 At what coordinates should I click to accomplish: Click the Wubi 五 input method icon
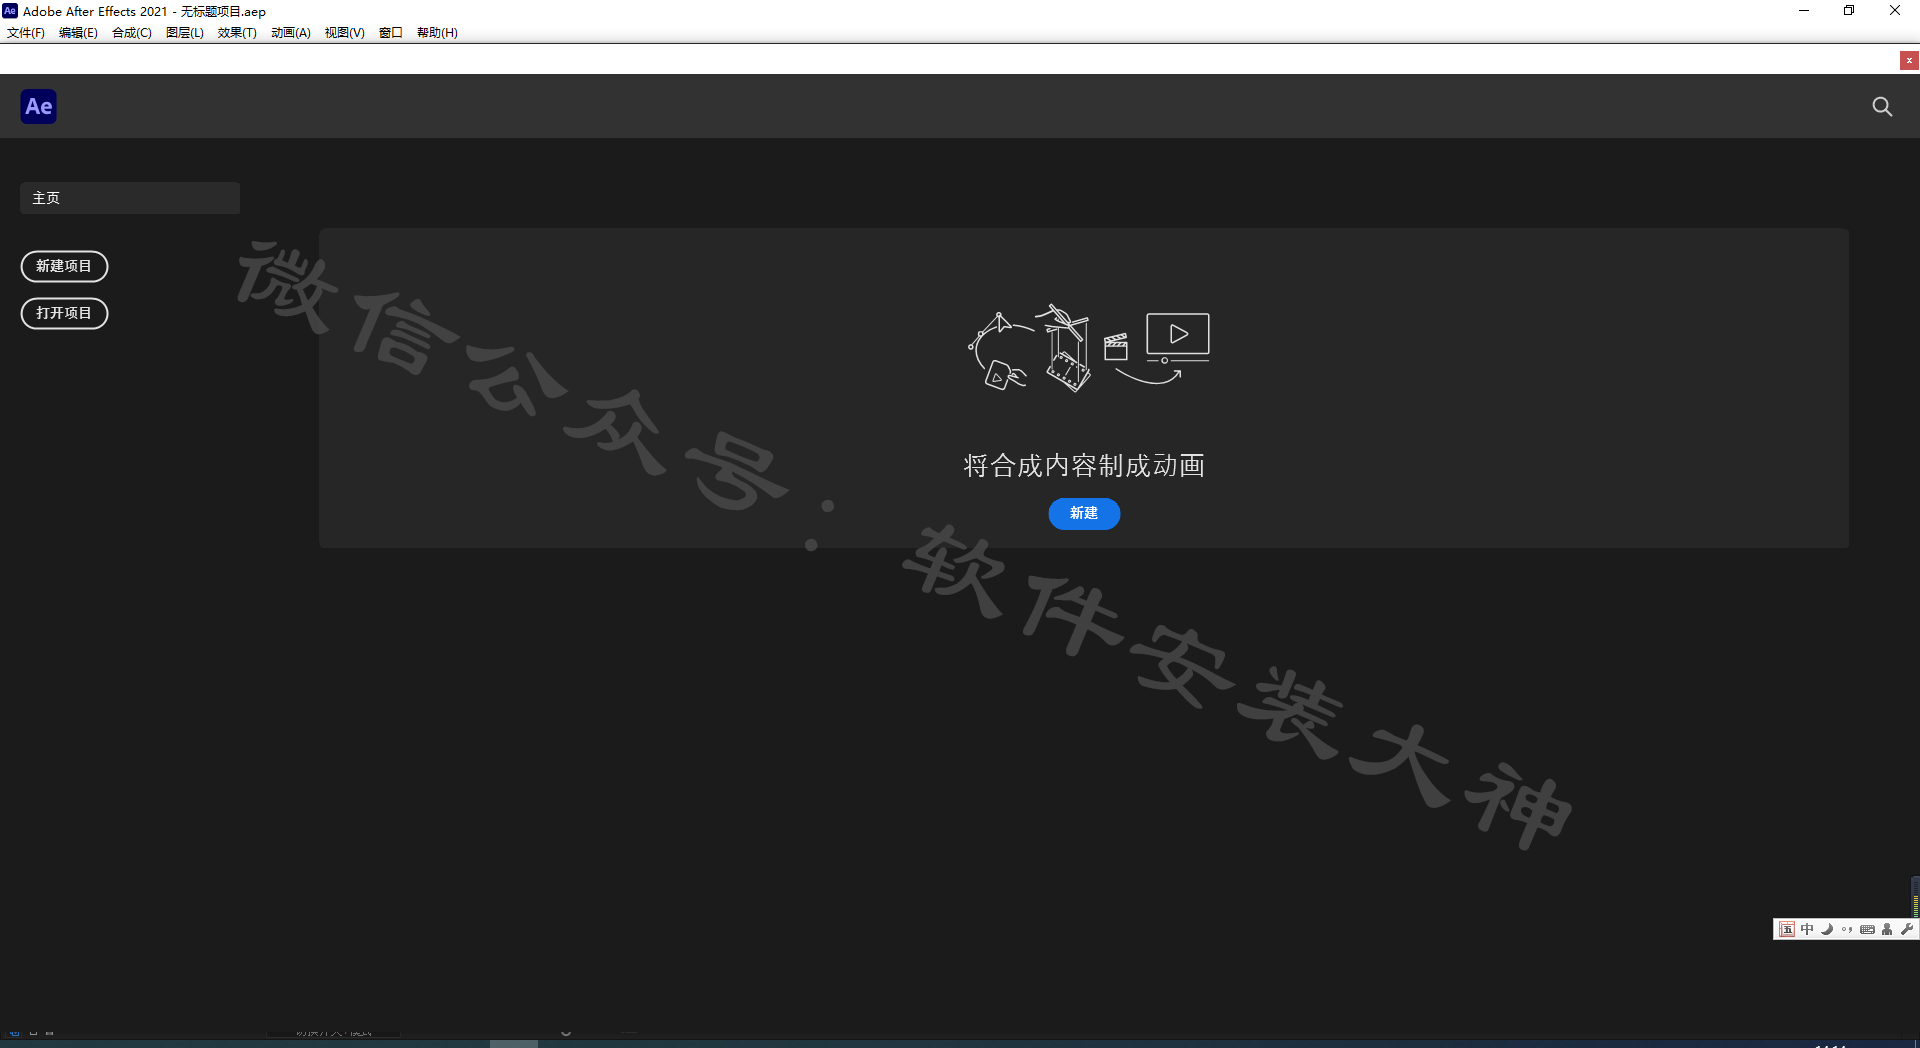(x=1787, y=929)
